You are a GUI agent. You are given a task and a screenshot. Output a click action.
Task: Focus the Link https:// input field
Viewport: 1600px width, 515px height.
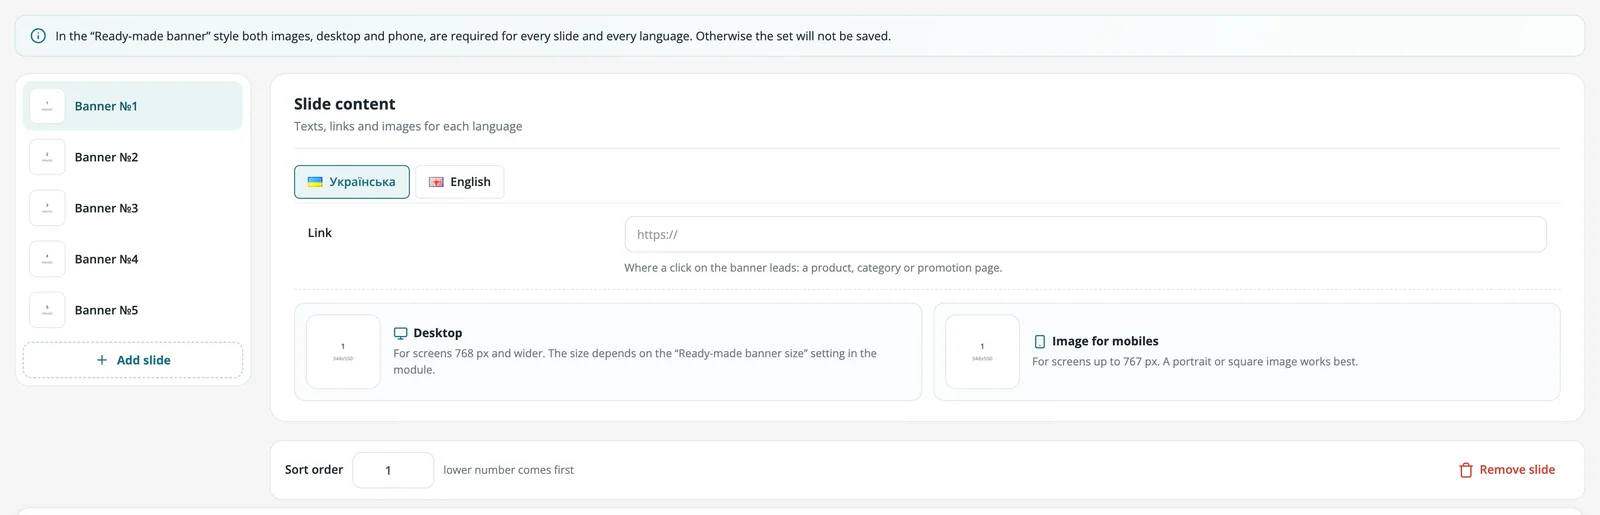tap(1086, 235)
